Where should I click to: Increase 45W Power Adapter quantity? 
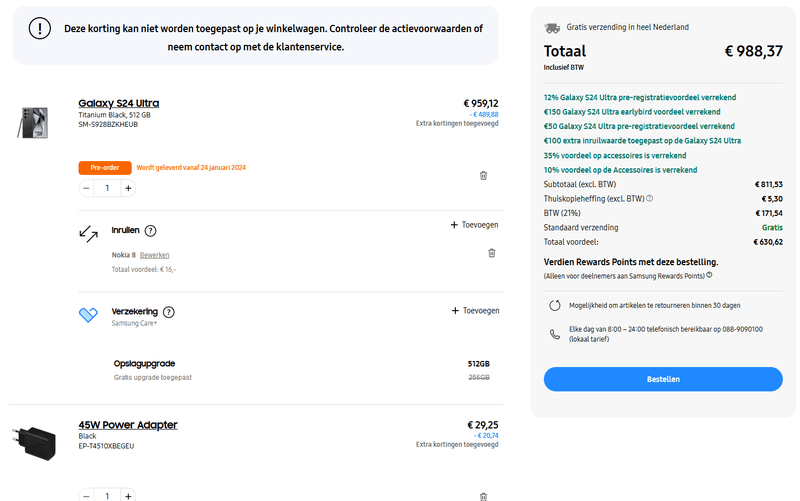click(x=128, y=495)
